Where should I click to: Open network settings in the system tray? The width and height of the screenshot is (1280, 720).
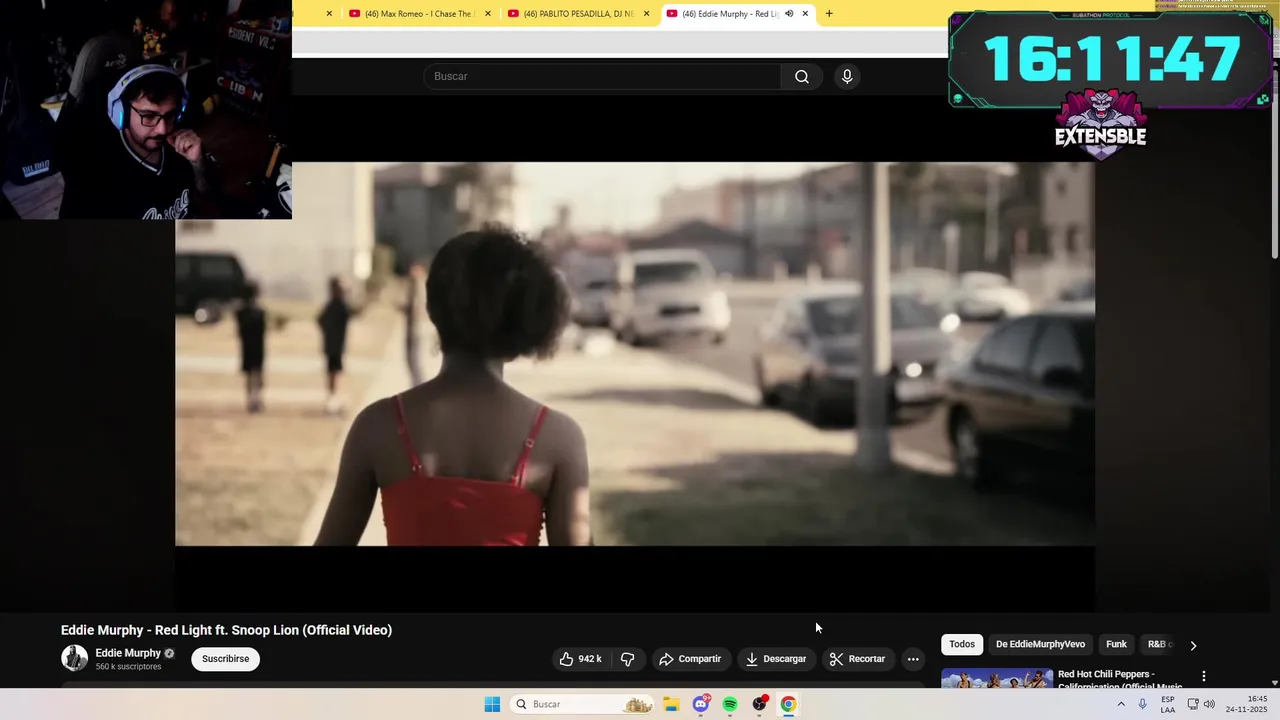1193,704
